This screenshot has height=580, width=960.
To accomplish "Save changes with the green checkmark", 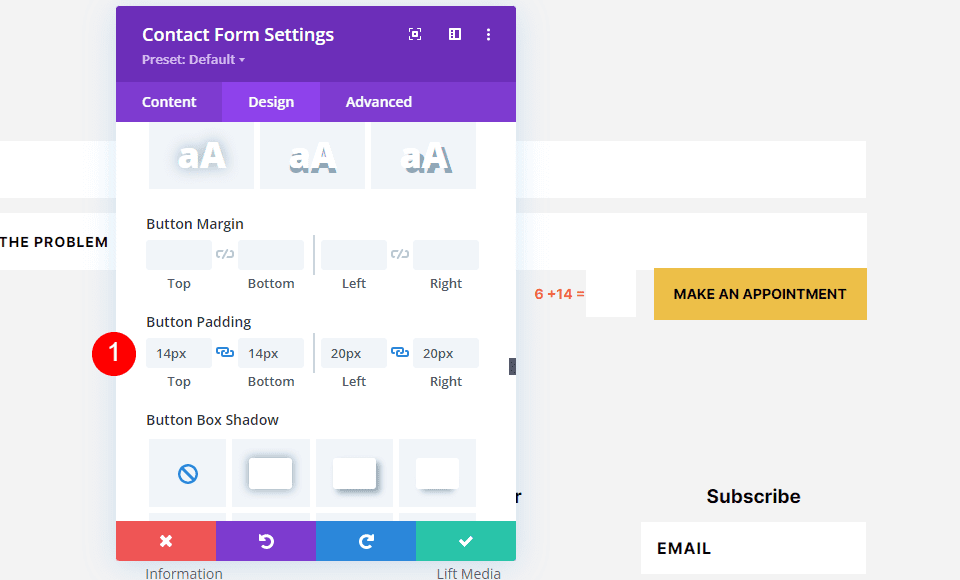I will click(x=465, y=540).
